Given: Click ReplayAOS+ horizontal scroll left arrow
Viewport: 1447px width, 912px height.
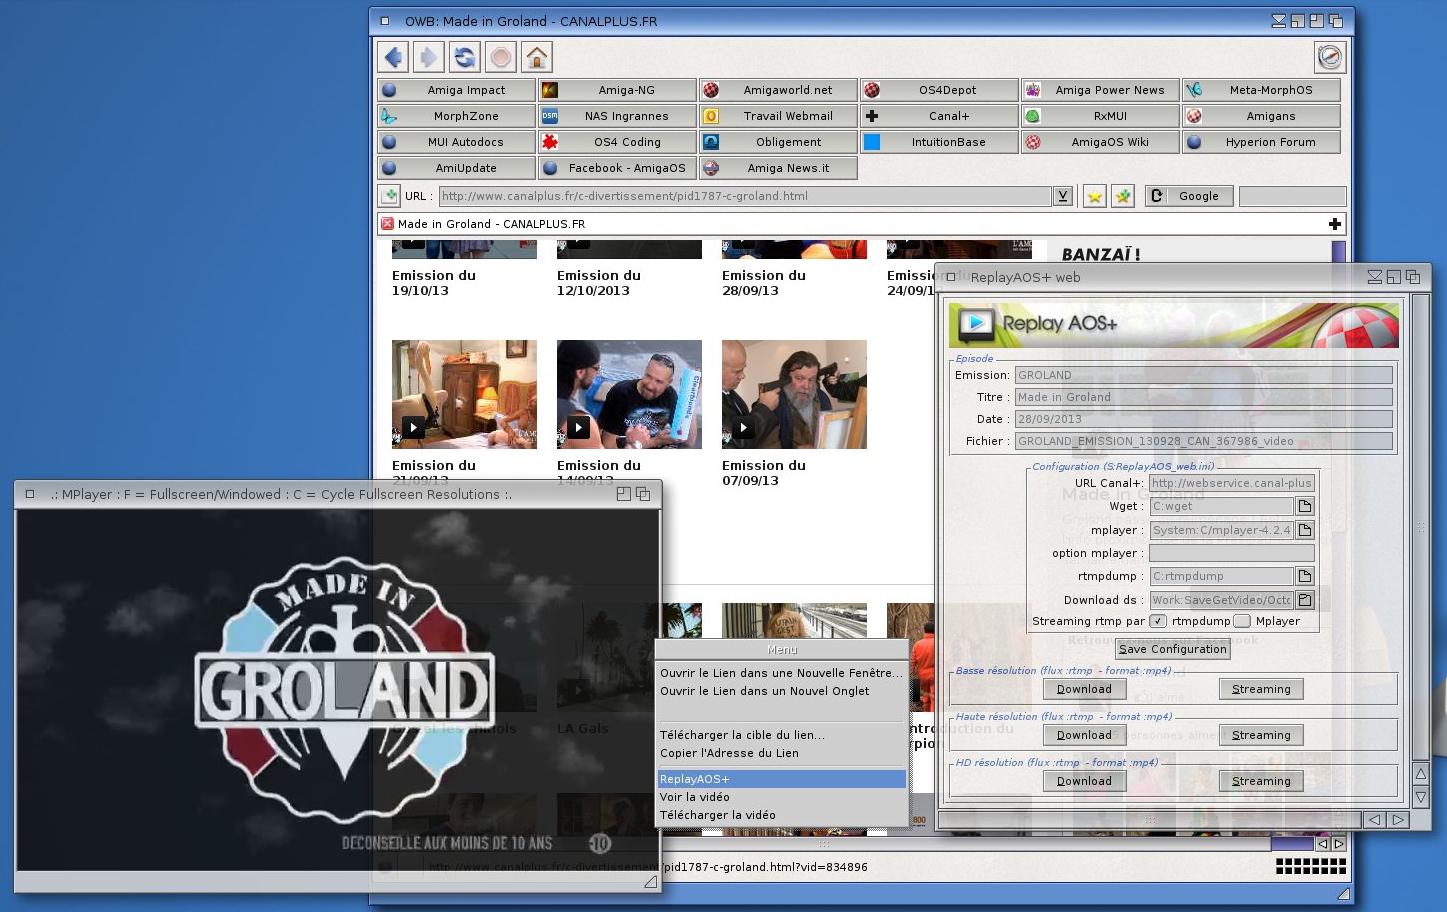Looking at the screenshot, I should tap(1375, 820).
